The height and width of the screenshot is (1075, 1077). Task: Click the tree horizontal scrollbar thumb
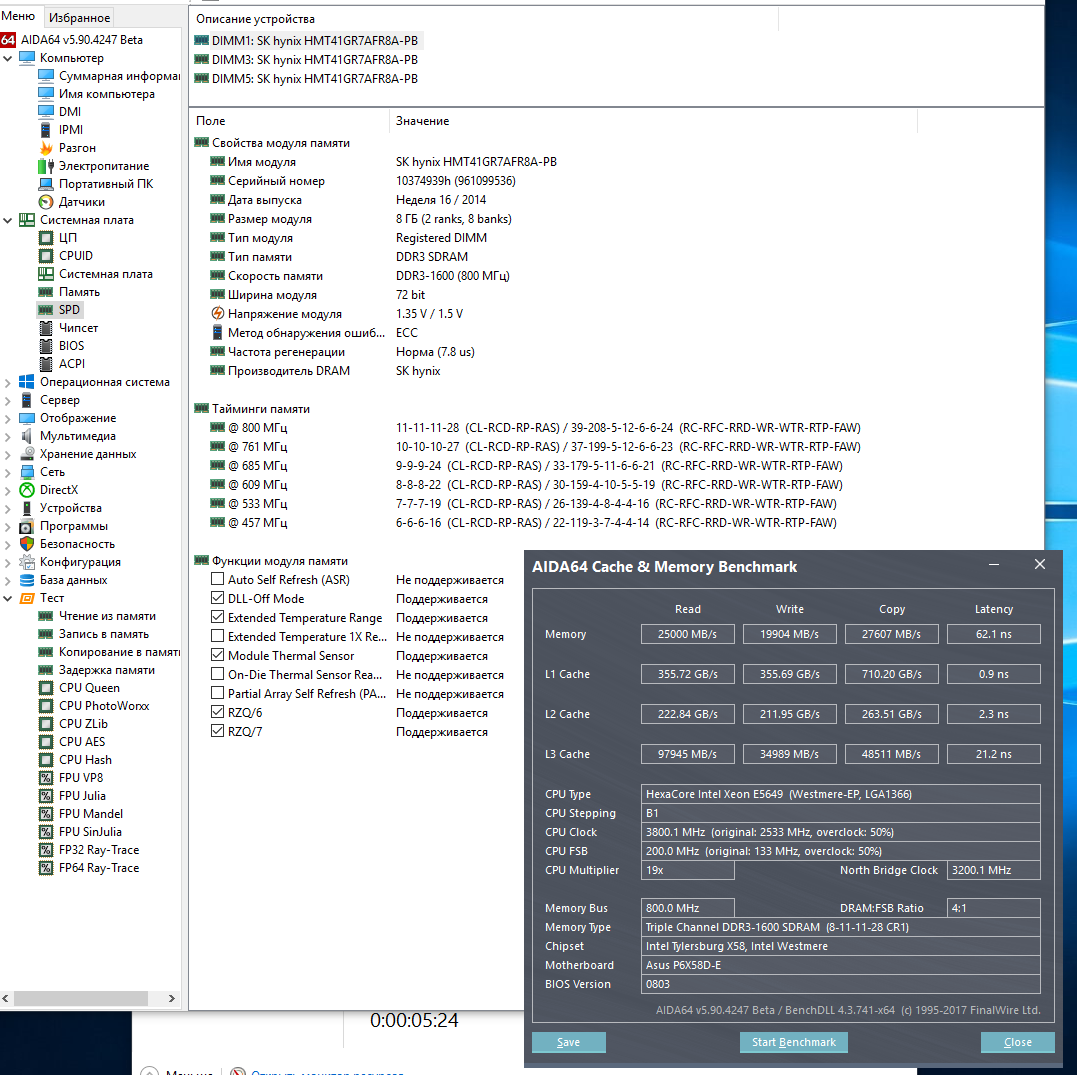pyautogui.click(x=81, y=998)
